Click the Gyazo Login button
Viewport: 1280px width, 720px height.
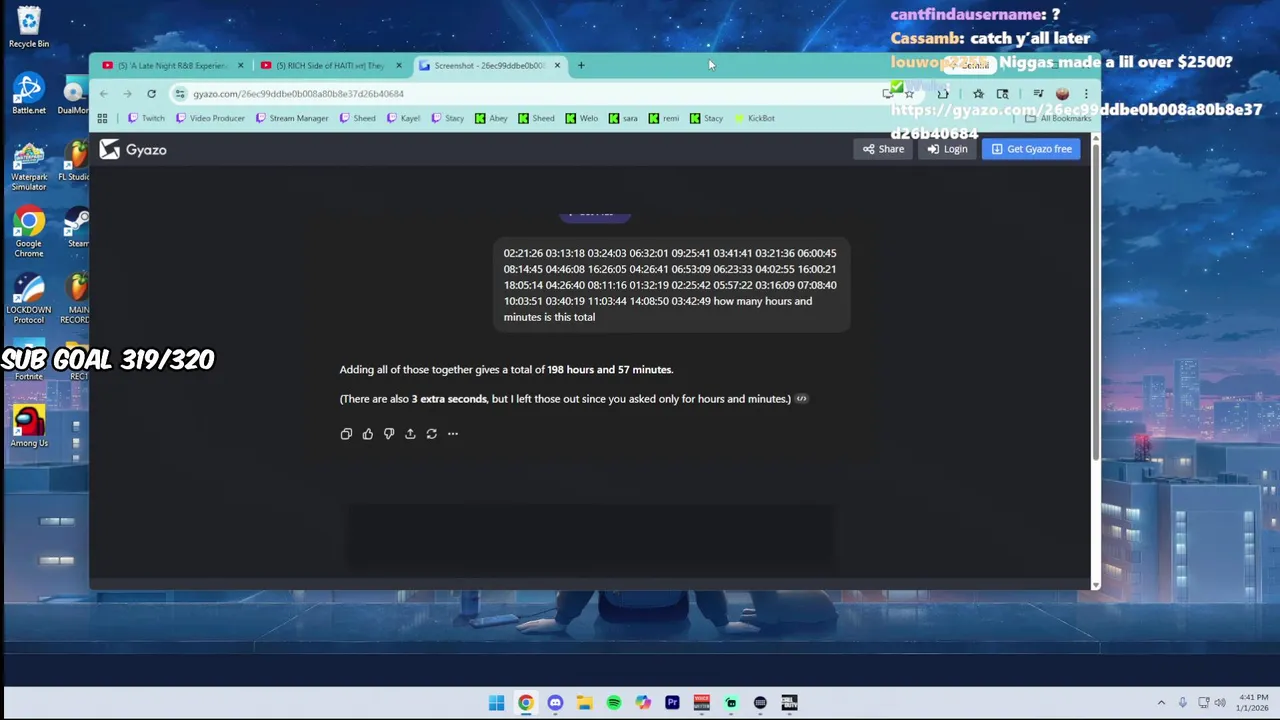pos(947,149)
